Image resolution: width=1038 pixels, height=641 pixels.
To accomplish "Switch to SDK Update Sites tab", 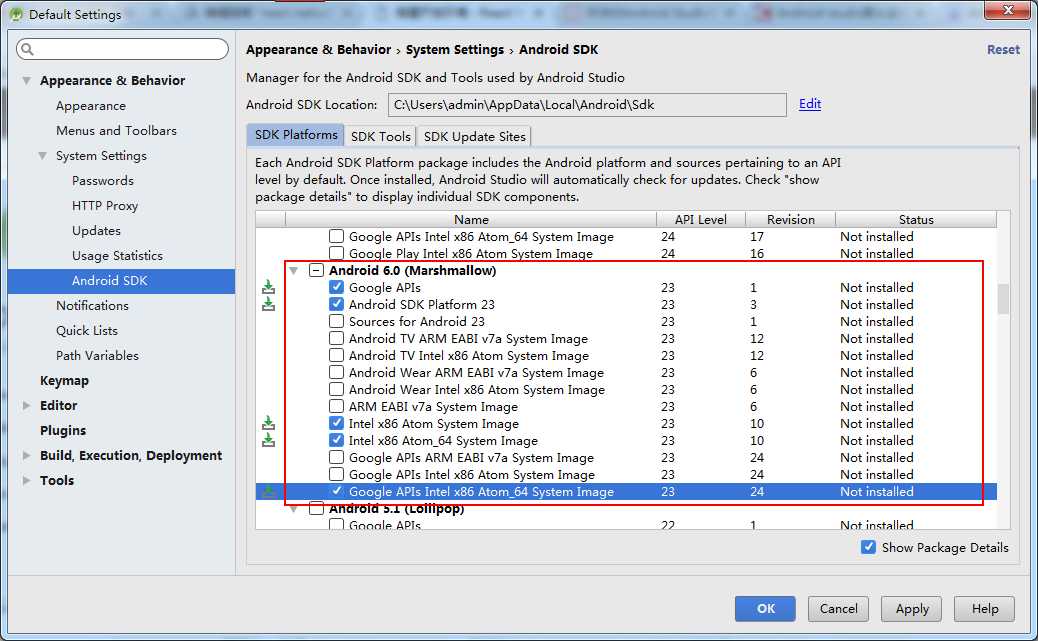I will pos(475,136).
